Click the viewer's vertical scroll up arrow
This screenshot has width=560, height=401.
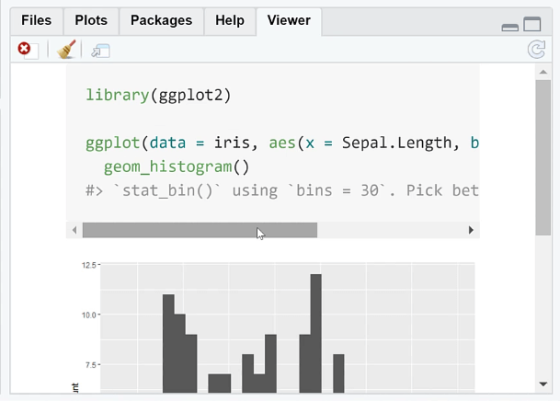coord(543,72)
